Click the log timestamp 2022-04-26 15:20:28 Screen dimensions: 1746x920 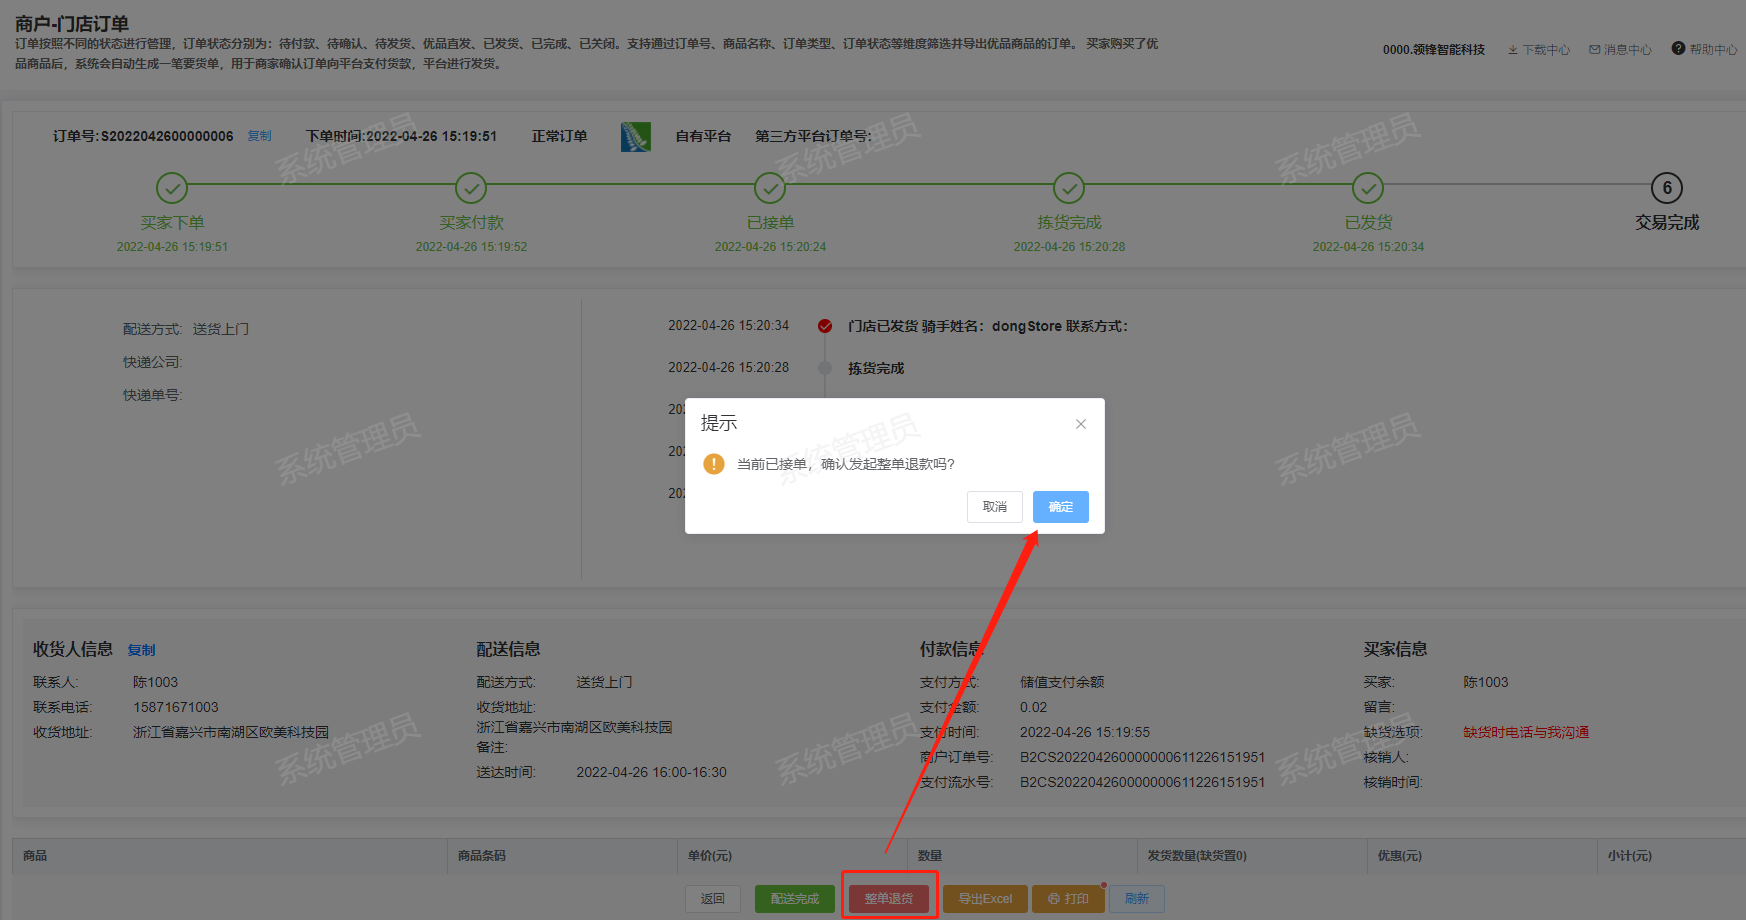tap(729, 368)
